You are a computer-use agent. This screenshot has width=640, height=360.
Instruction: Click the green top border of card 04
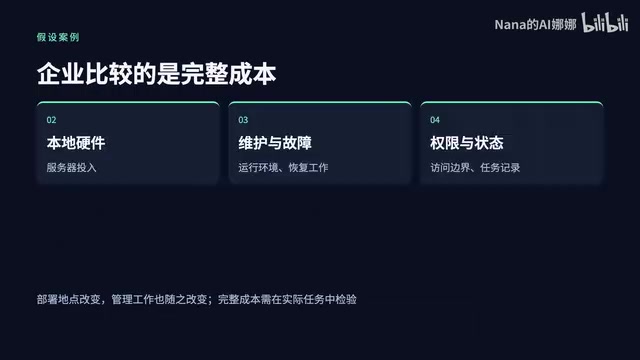pyautogui.click(x=512, y=102)
